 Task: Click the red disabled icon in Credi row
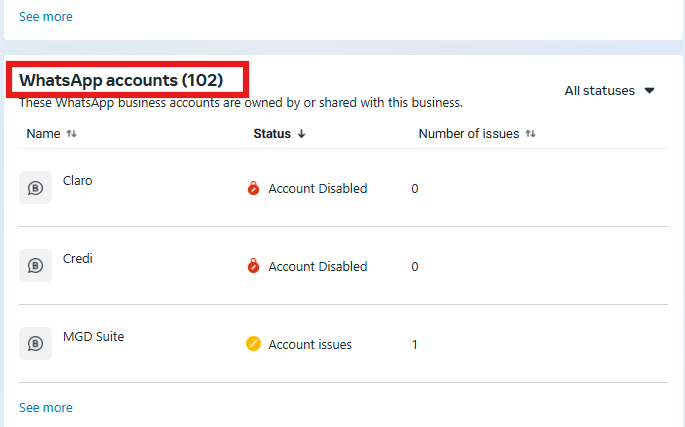point(254,266)
